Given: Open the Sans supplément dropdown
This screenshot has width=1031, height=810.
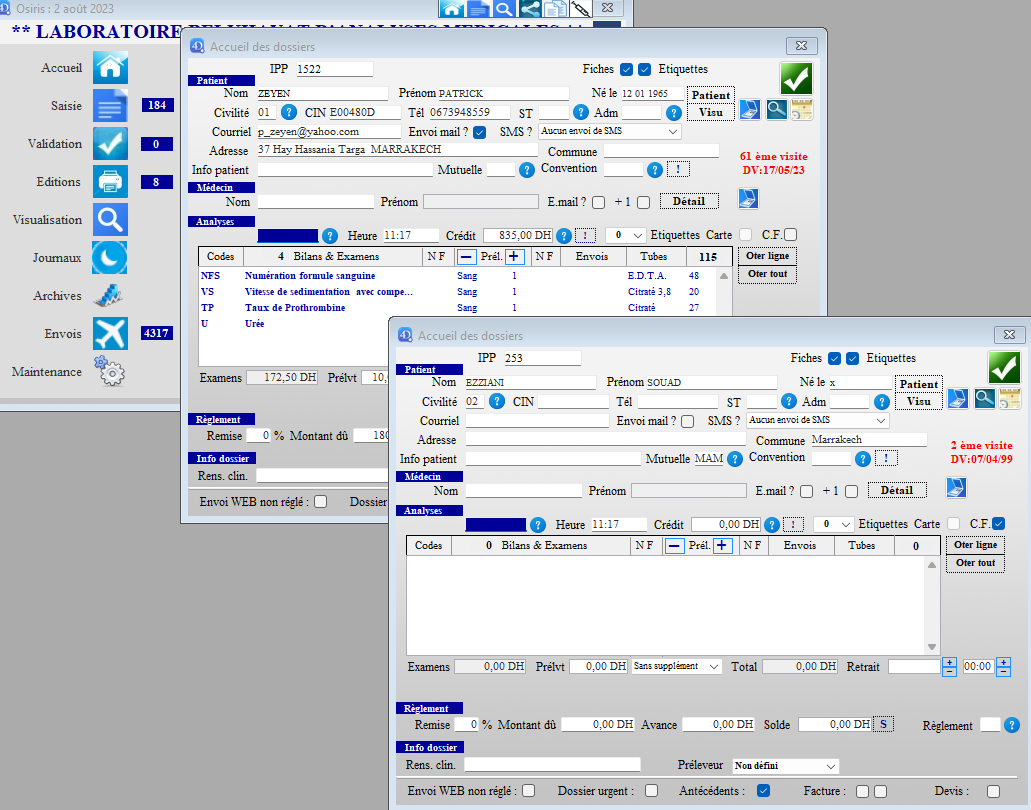Looking at the screenshot, I should pos(677,666).
